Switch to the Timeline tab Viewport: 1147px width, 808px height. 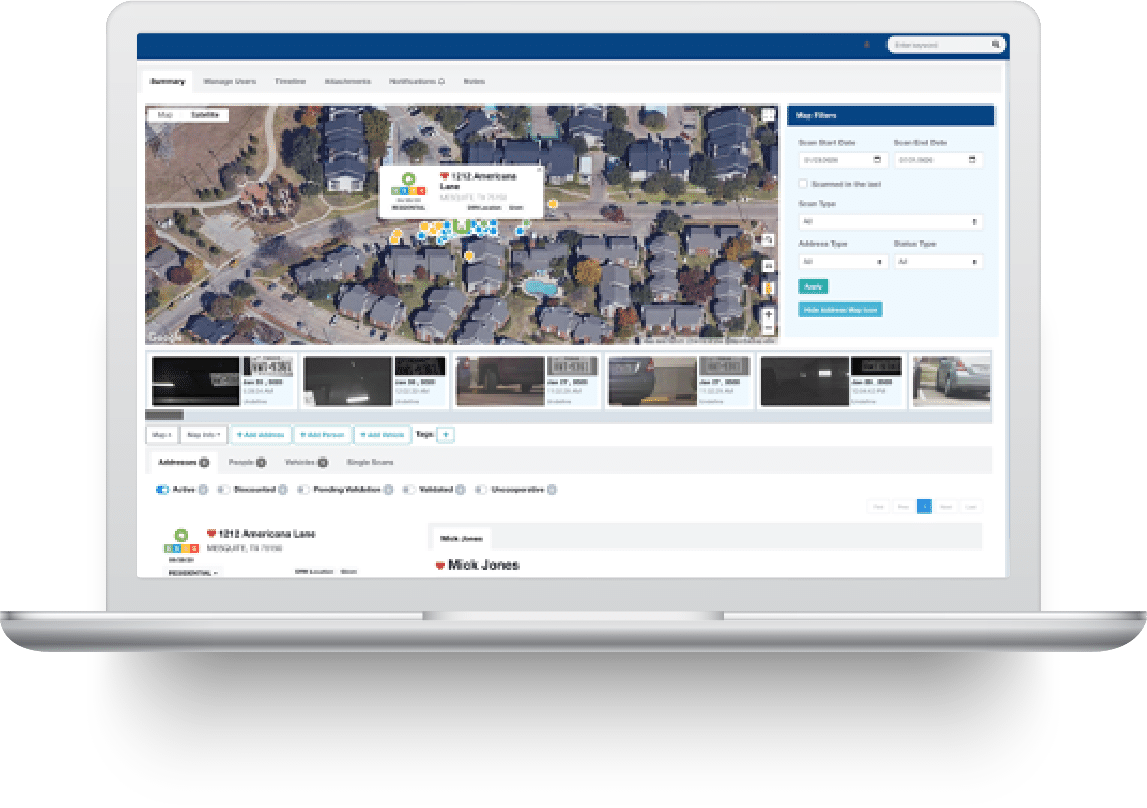(290, 81)
